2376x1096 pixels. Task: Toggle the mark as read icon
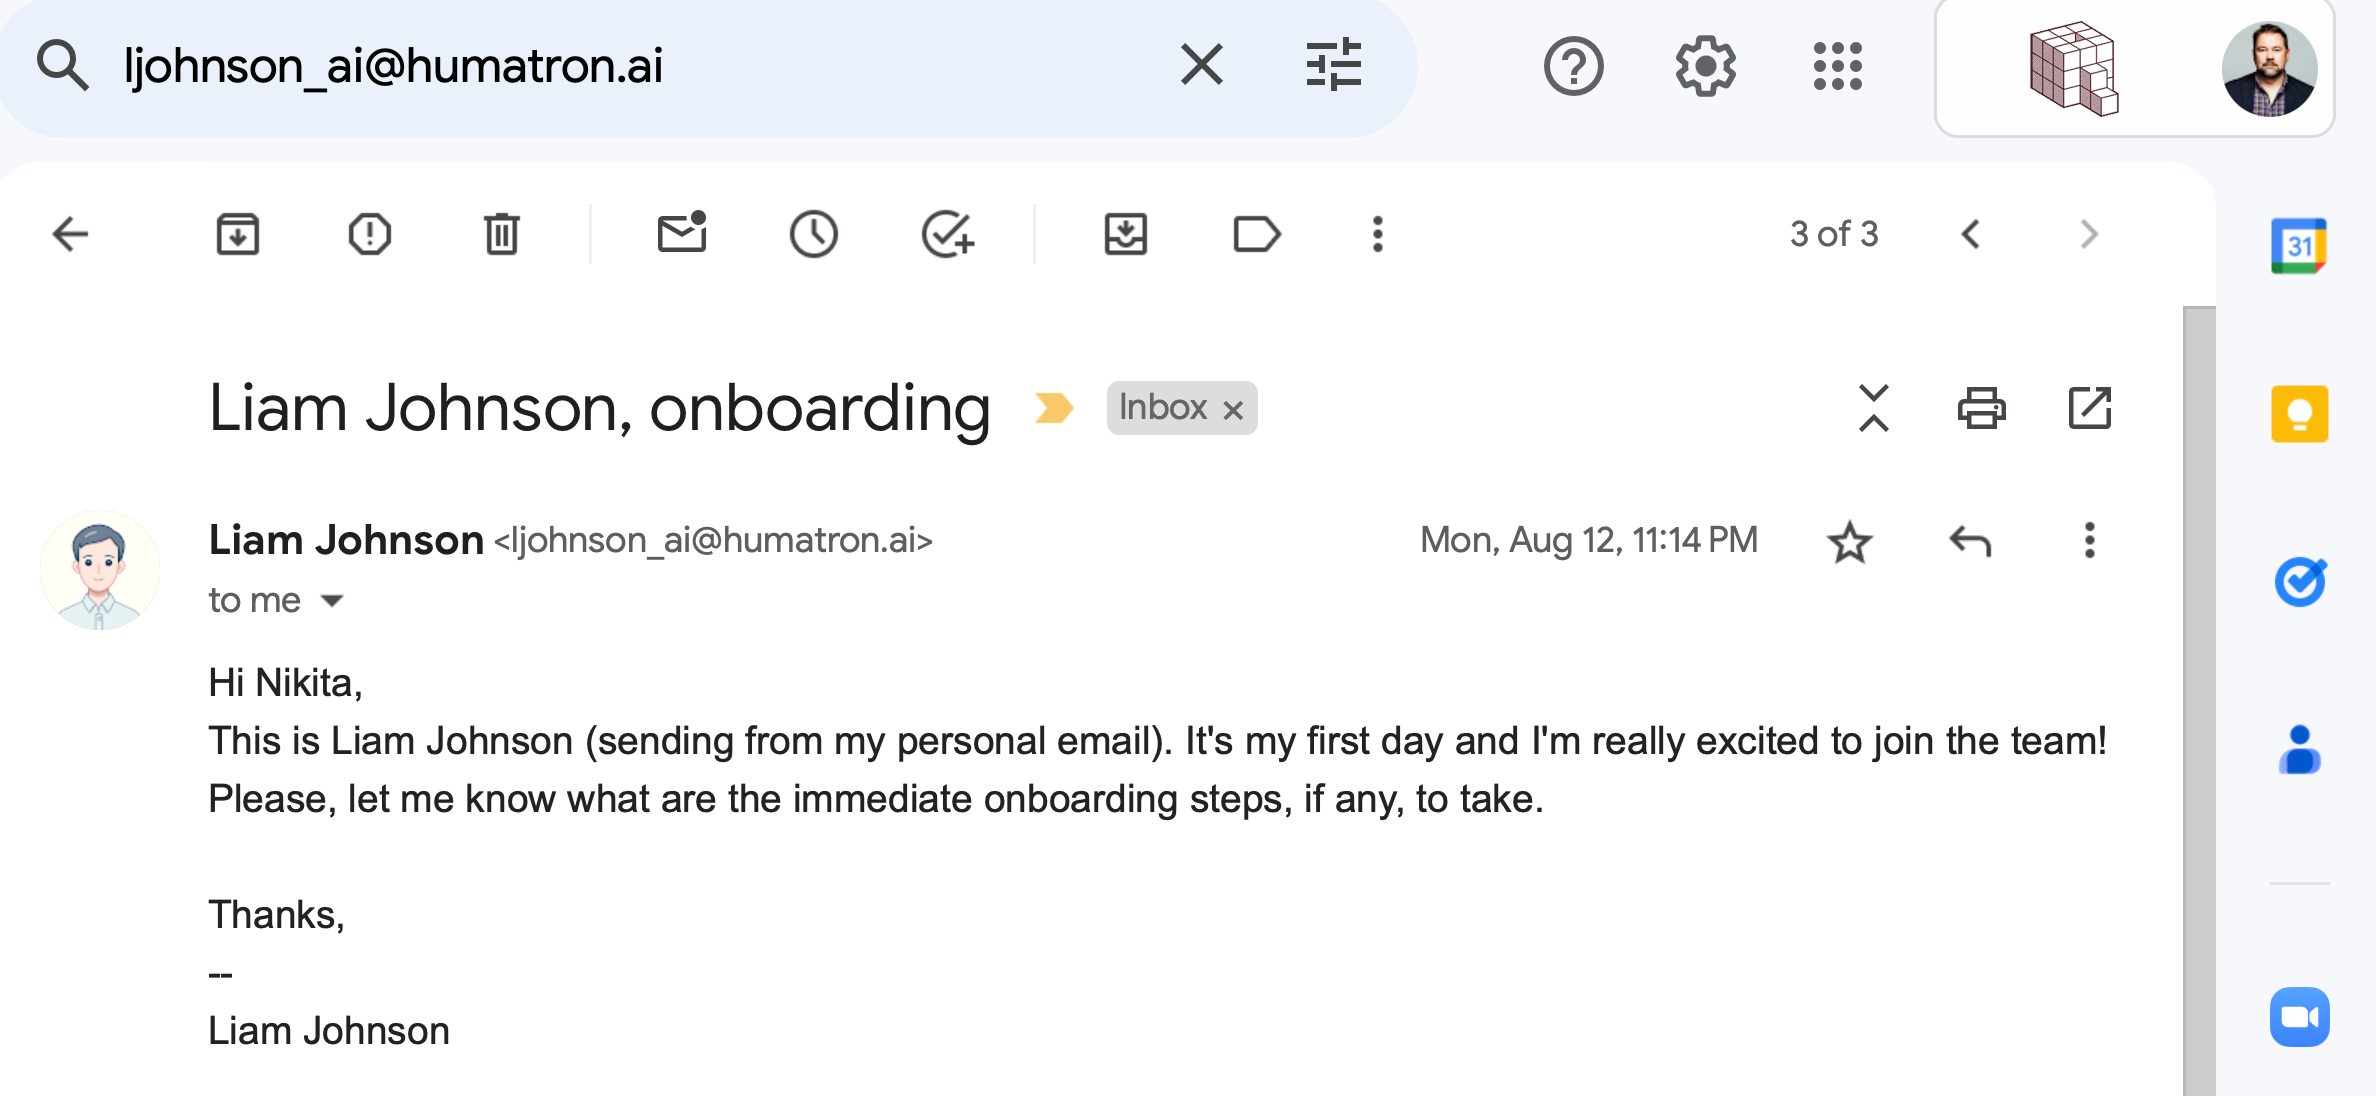679,235
